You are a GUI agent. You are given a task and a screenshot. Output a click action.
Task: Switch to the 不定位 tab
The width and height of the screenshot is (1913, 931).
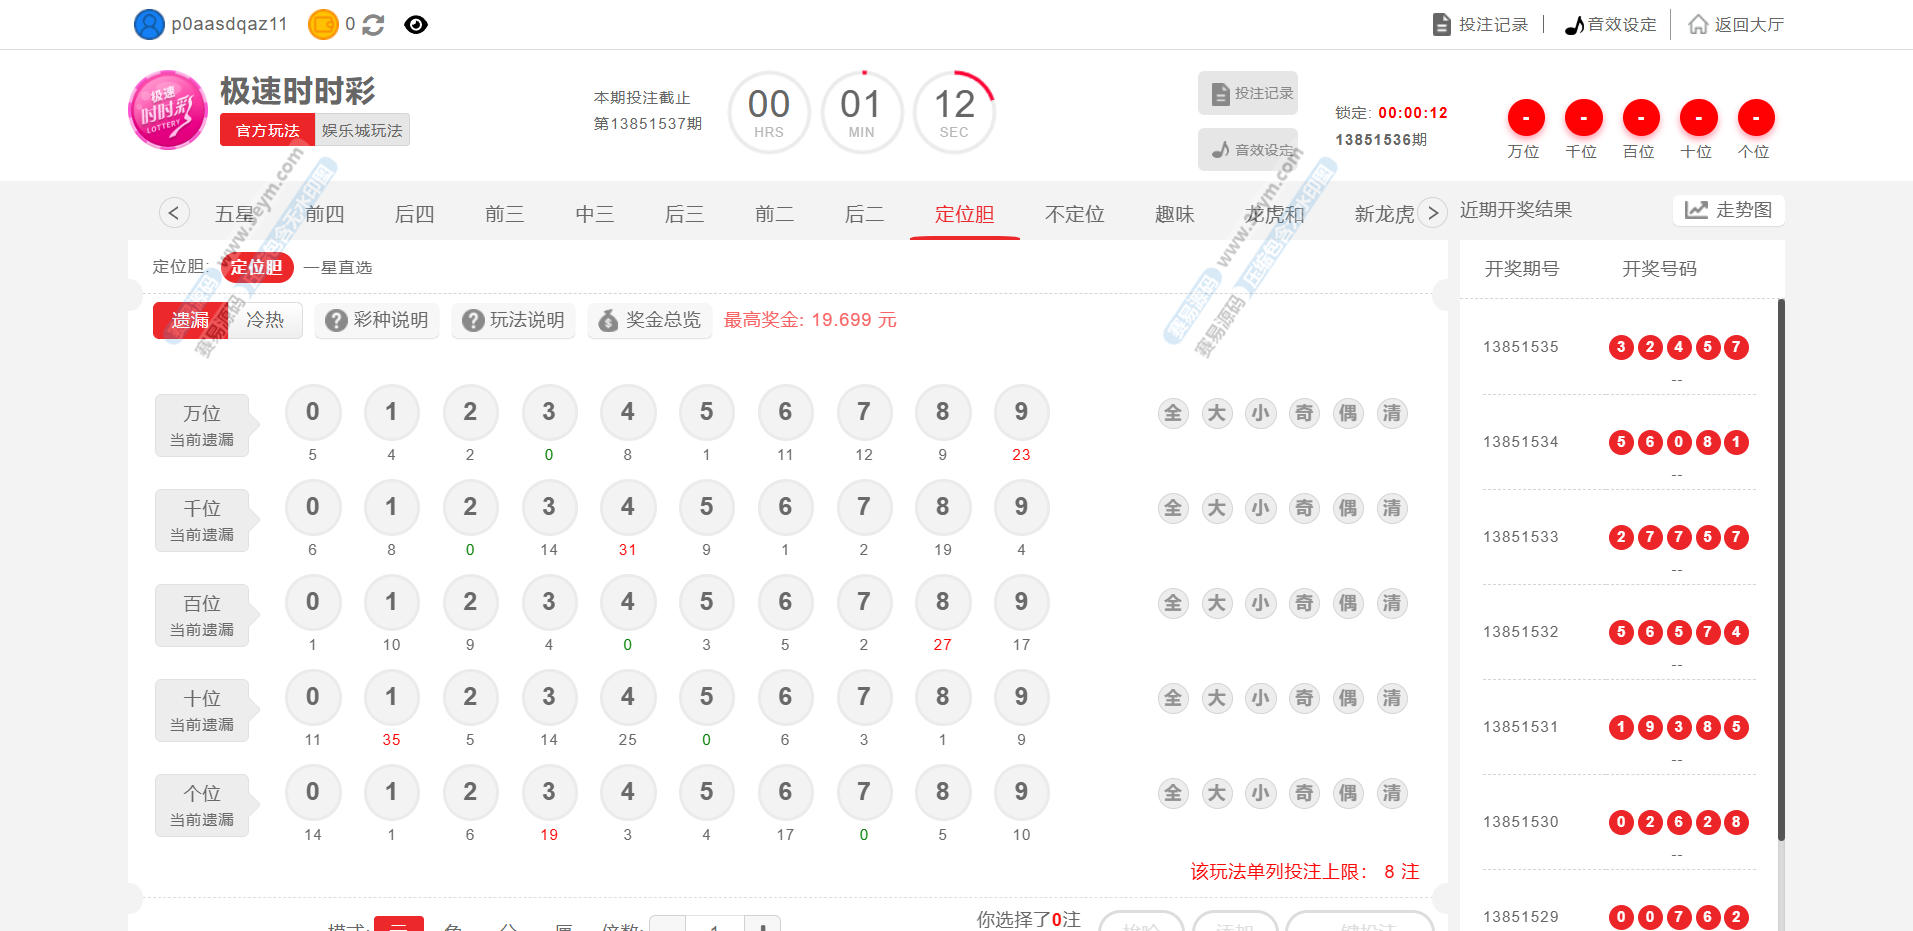(1074, 214)
